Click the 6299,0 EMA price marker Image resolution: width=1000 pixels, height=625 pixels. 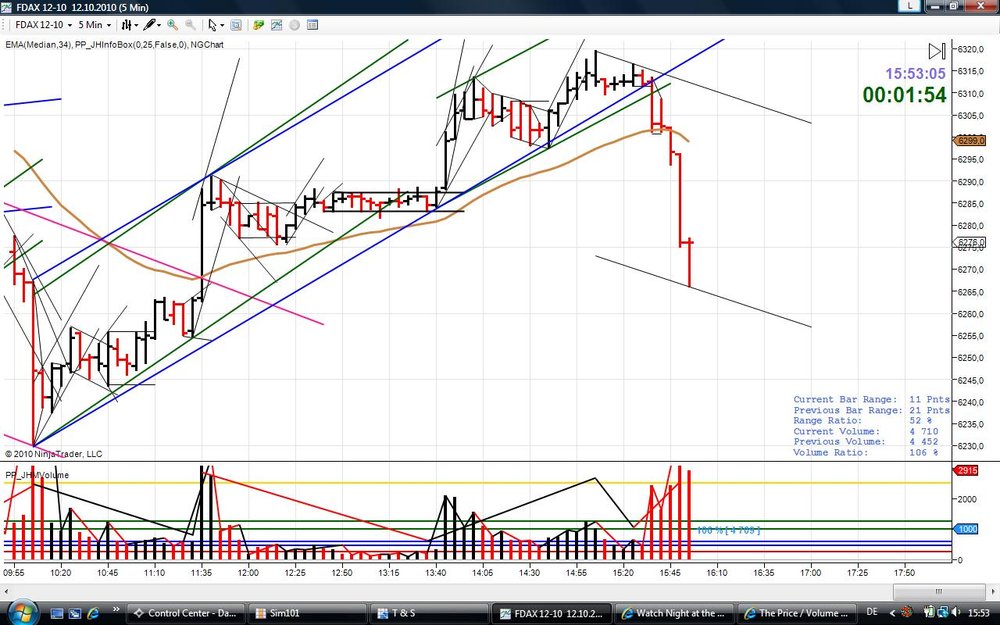point(969,140)
